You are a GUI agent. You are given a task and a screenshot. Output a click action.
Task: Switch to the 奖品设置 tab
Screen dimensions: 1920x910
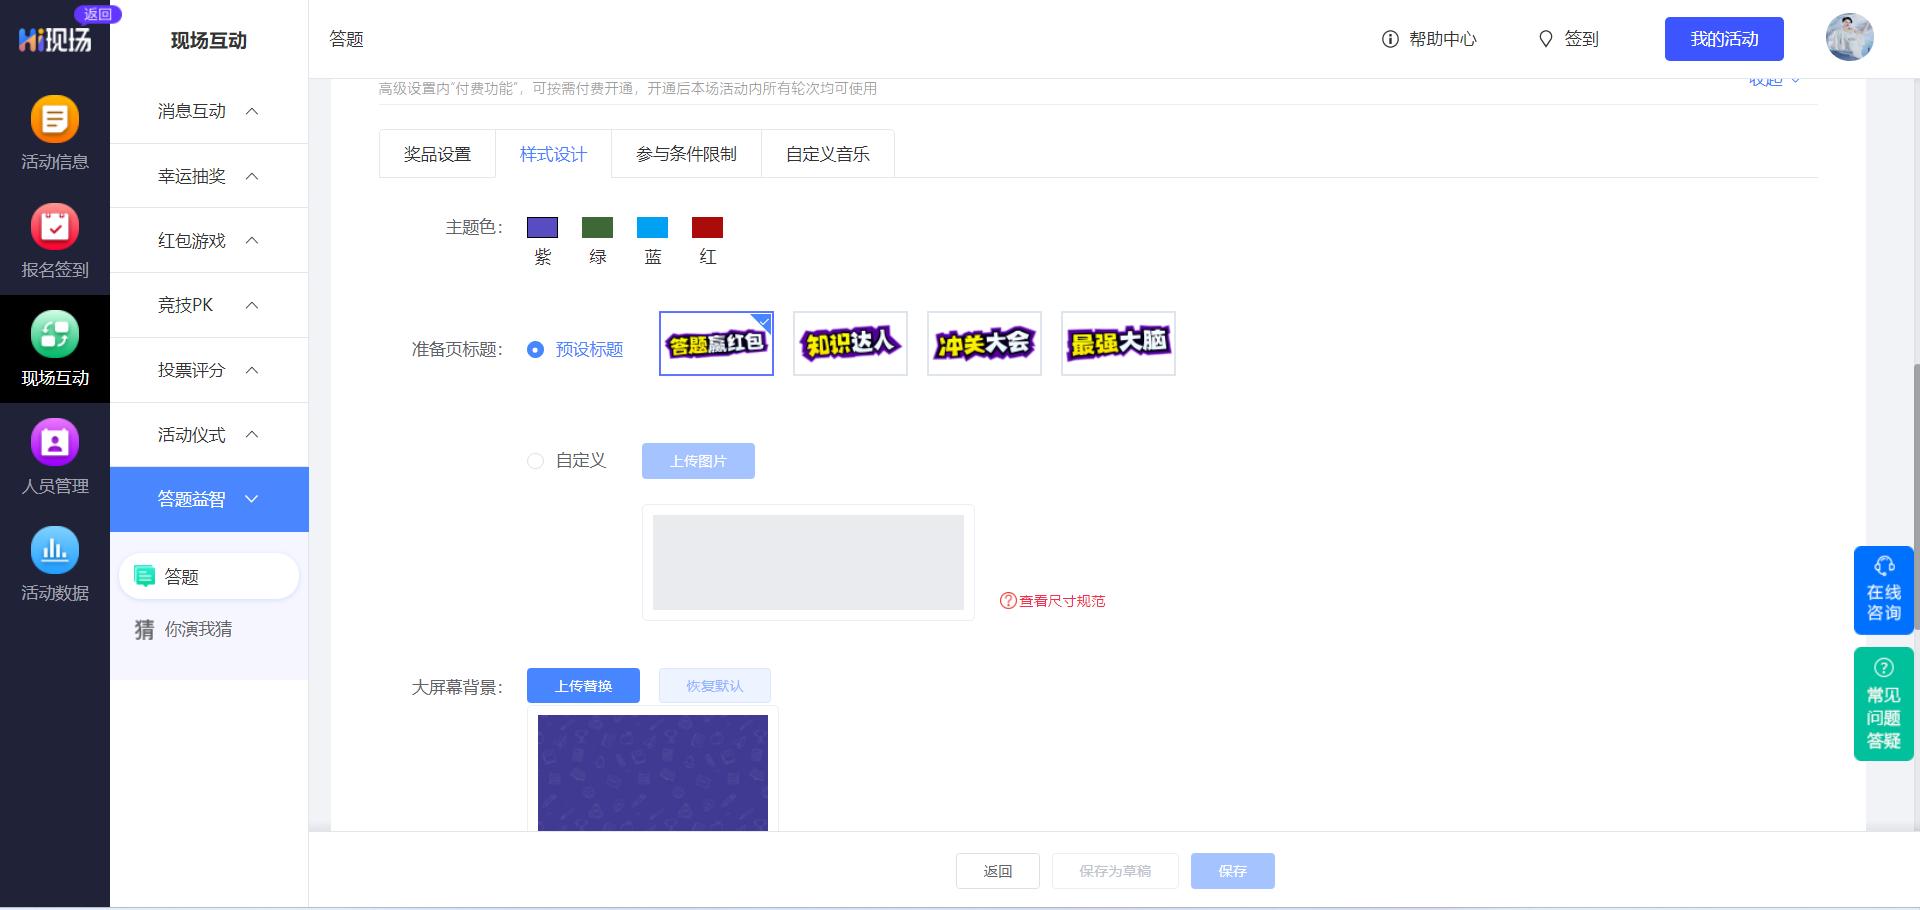437,153
